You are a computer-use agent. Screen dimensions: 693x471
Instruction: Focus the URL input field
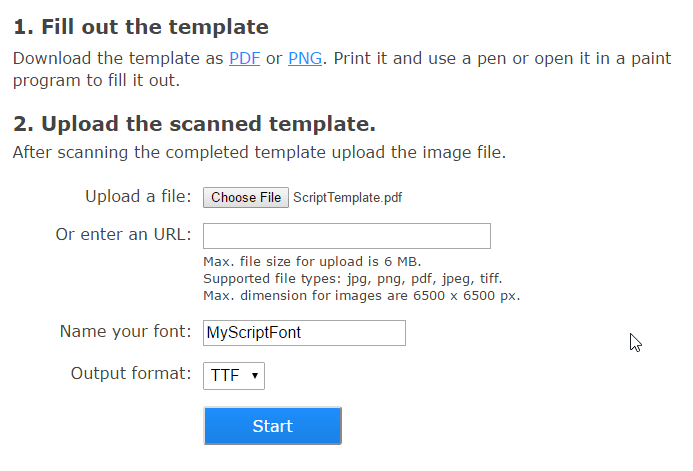click(346, 236)
